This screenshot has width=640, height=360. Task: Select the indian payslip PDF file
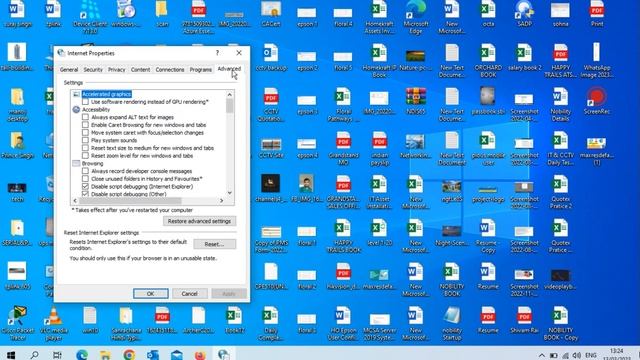pyautogui.click(x=380, y=148)
